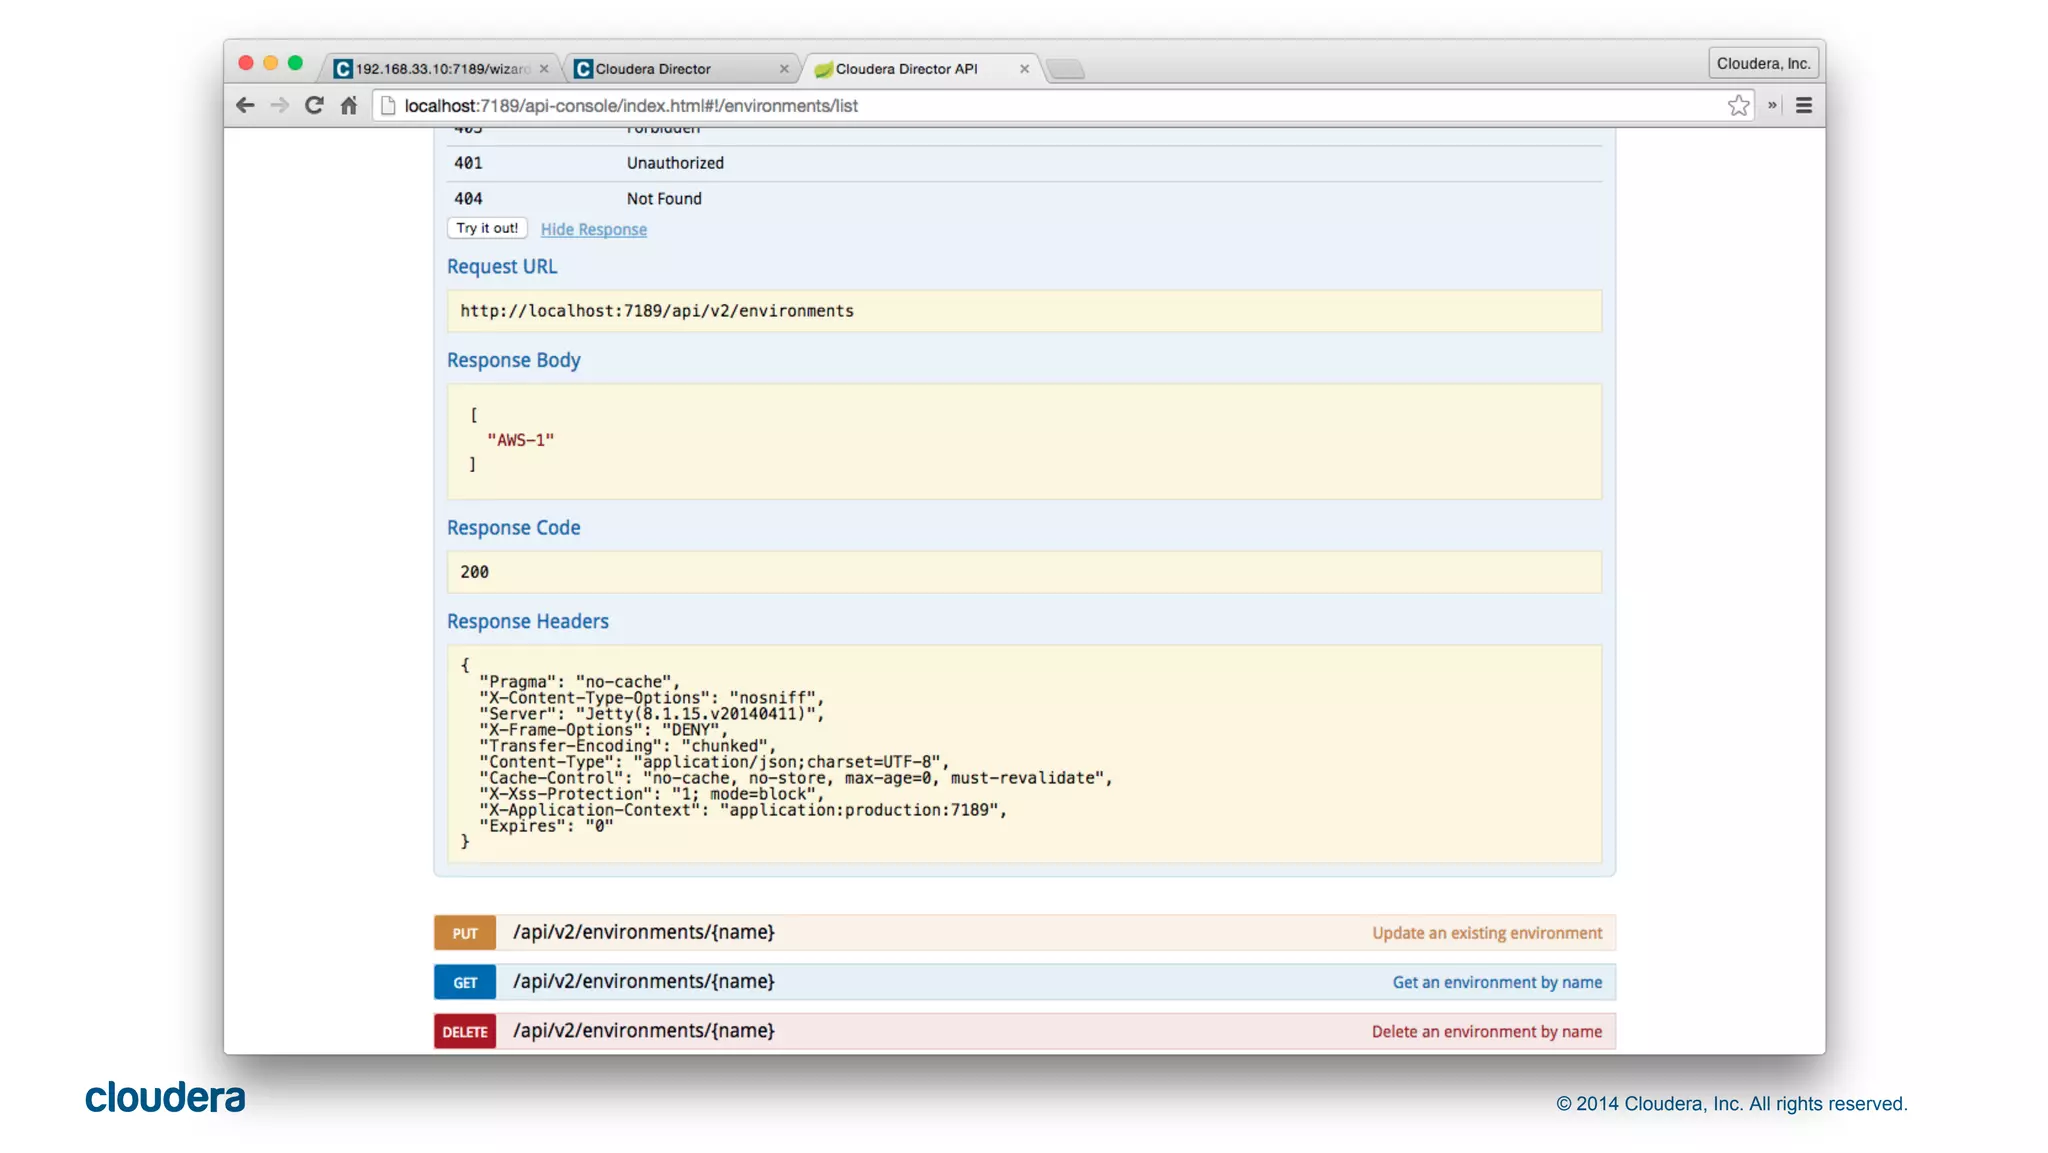Select the Cloudera Director API tab
This screenshot has width=2048, height=1153.
(x=920, y=69)
